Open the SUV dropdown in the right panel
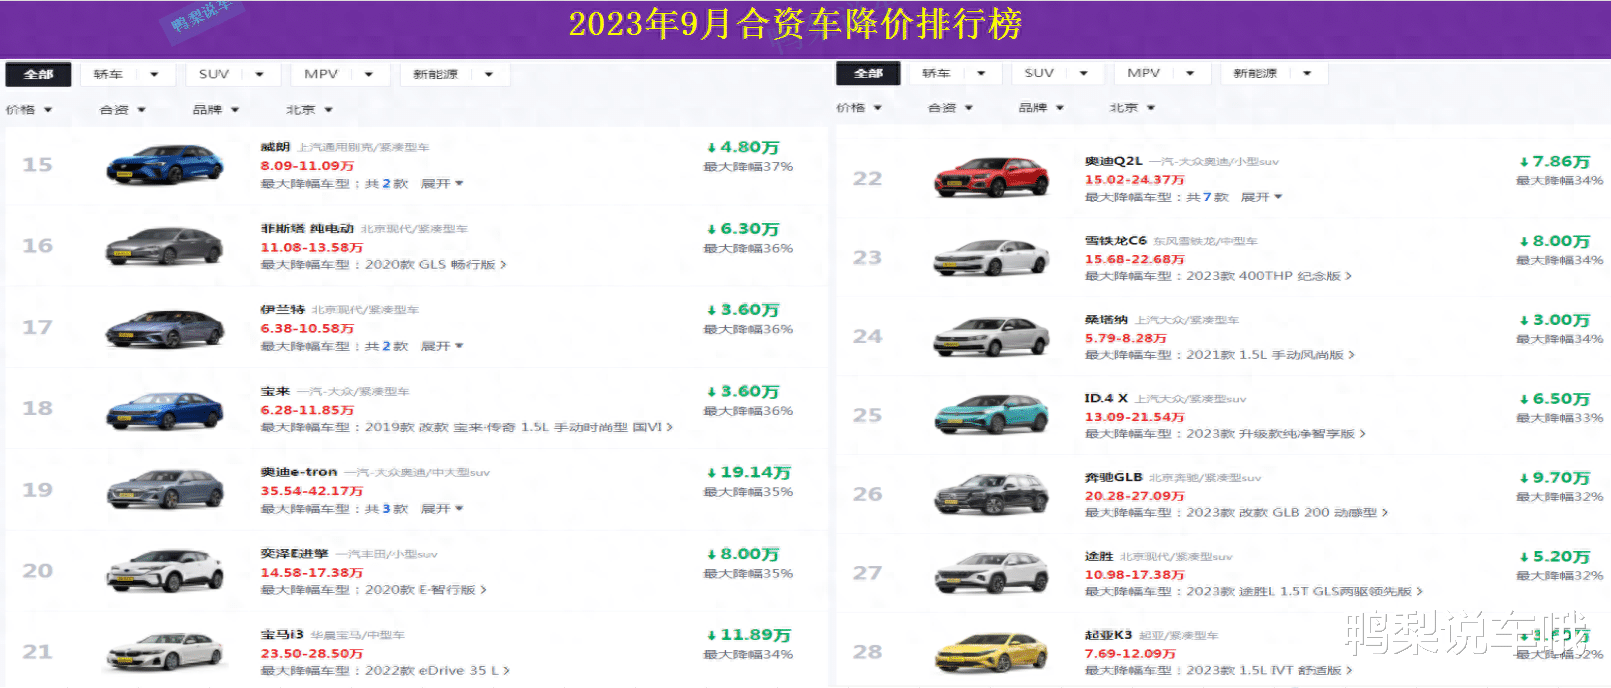Image resolution: width=1611 pixels, height=688 pixels. point(1057,73)
